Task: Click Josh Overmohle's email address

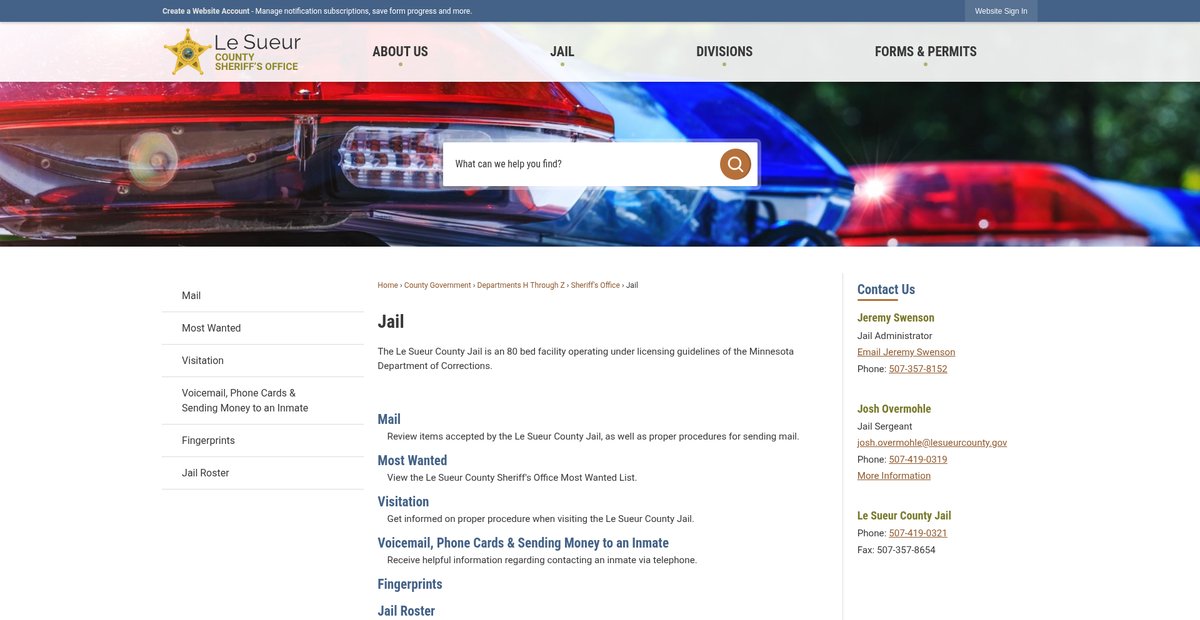Action: [931, 442]
